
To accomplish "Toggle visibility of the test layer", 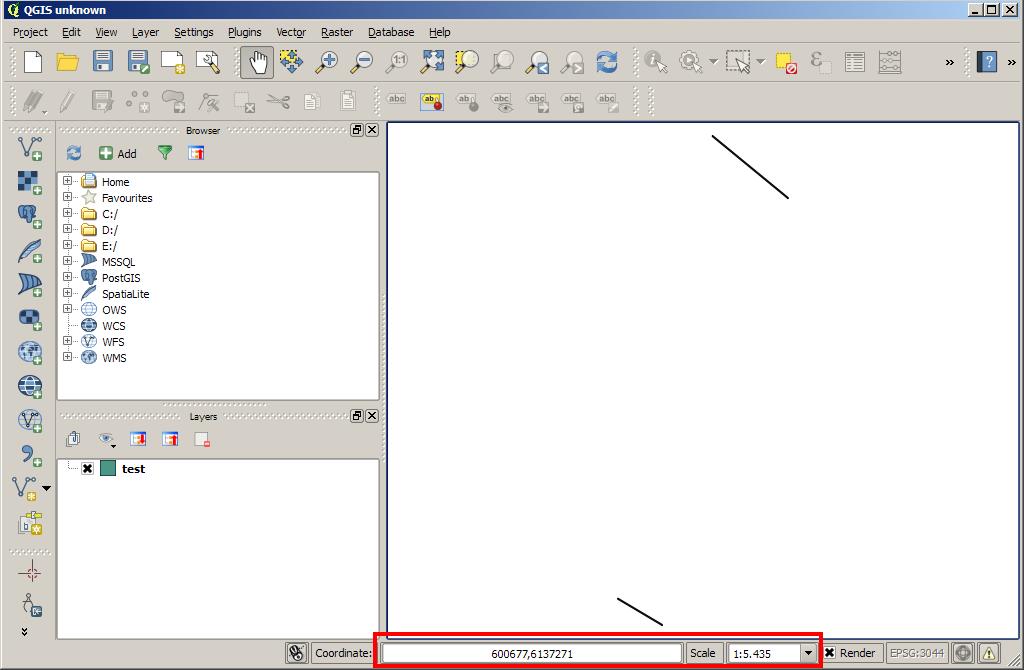I will 88,469.
